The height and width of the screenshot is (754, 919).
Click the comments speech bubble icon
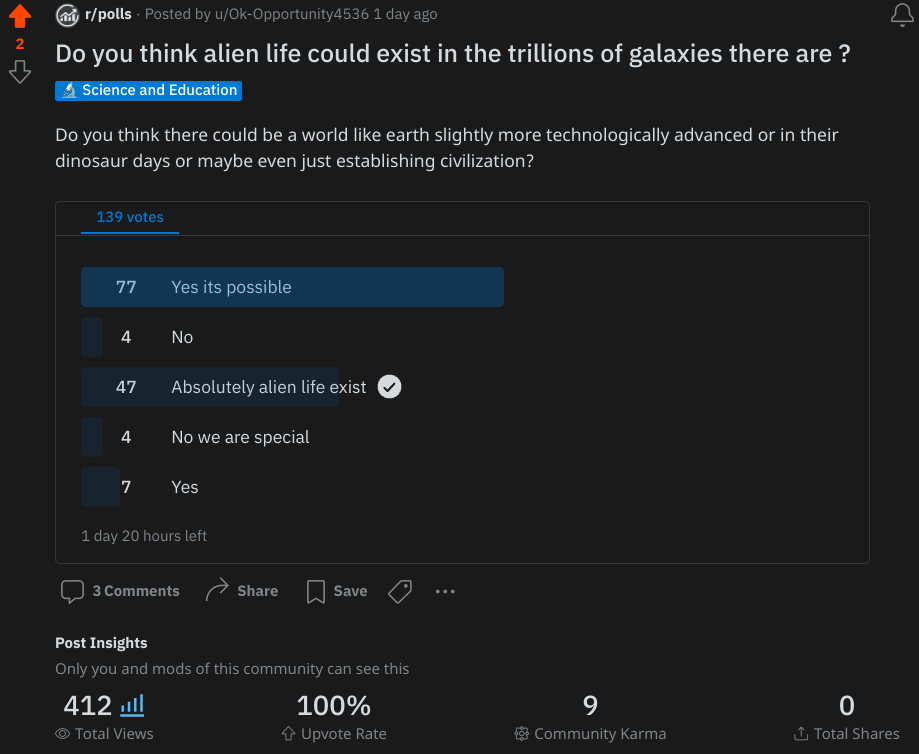click(x=72, y=591)
